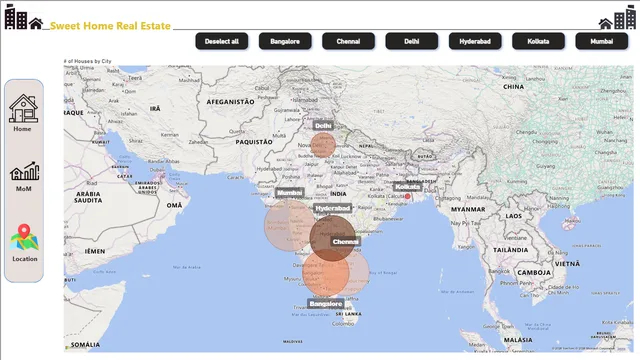Click the PAQUISTÃO country label
Viewport: 640px width, 360px height.
click(254, 142)
